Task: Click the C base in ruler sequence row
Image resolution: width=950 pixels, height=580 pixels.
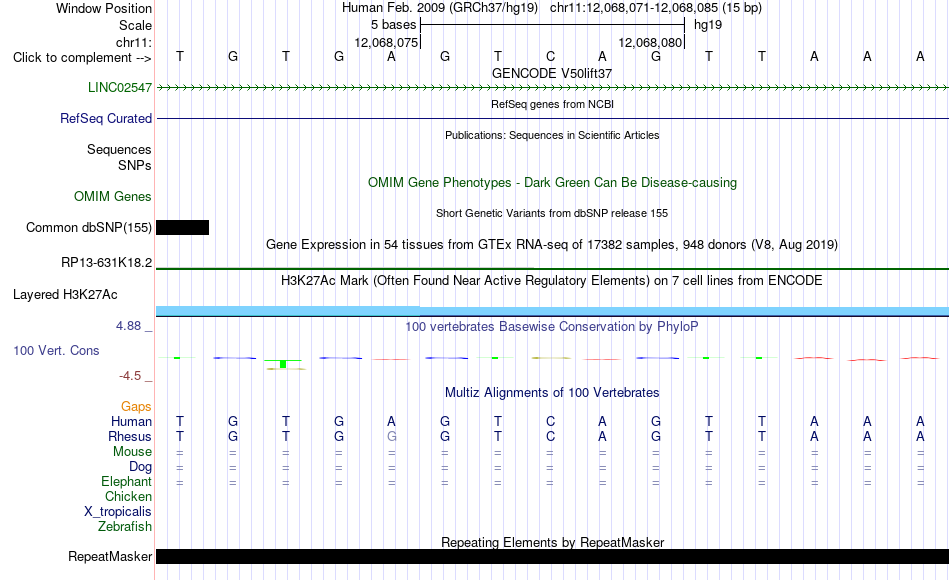Action: coord(550,56)
